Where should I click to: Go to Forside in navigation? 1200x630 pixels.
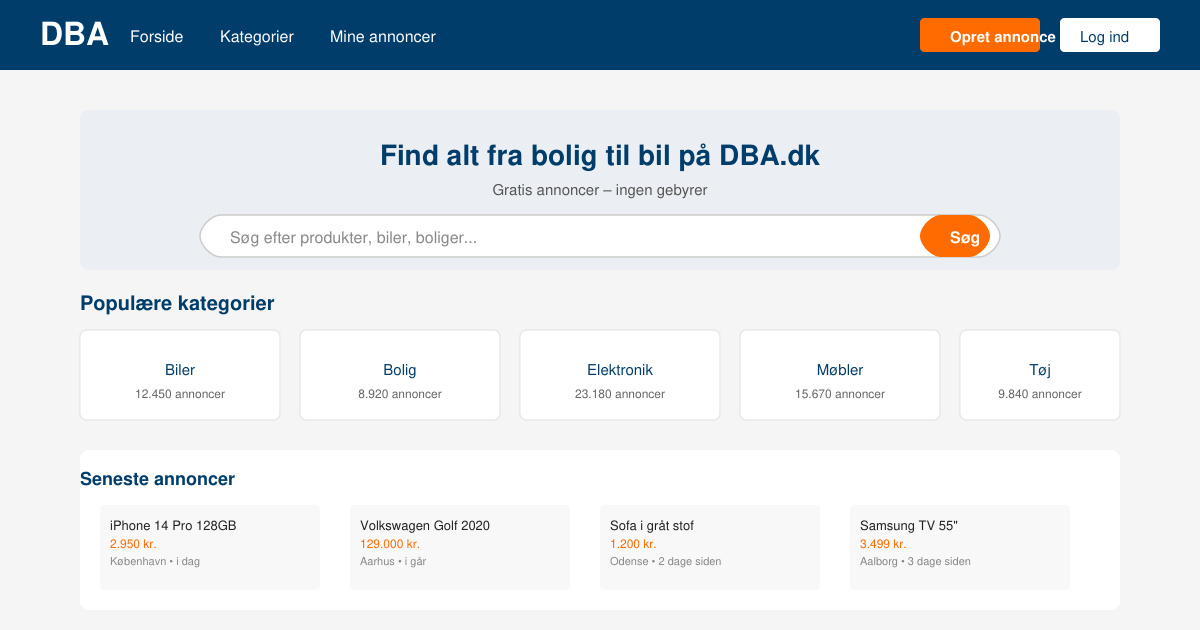pos(157,37)
